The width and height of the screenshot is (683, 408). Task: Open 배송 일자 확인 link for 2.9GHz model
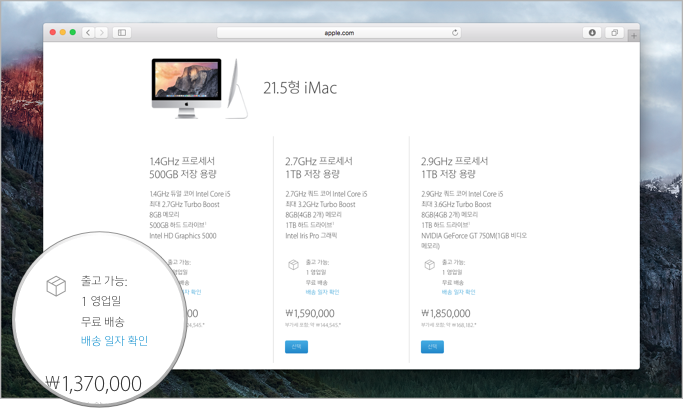tap(458, 292)
